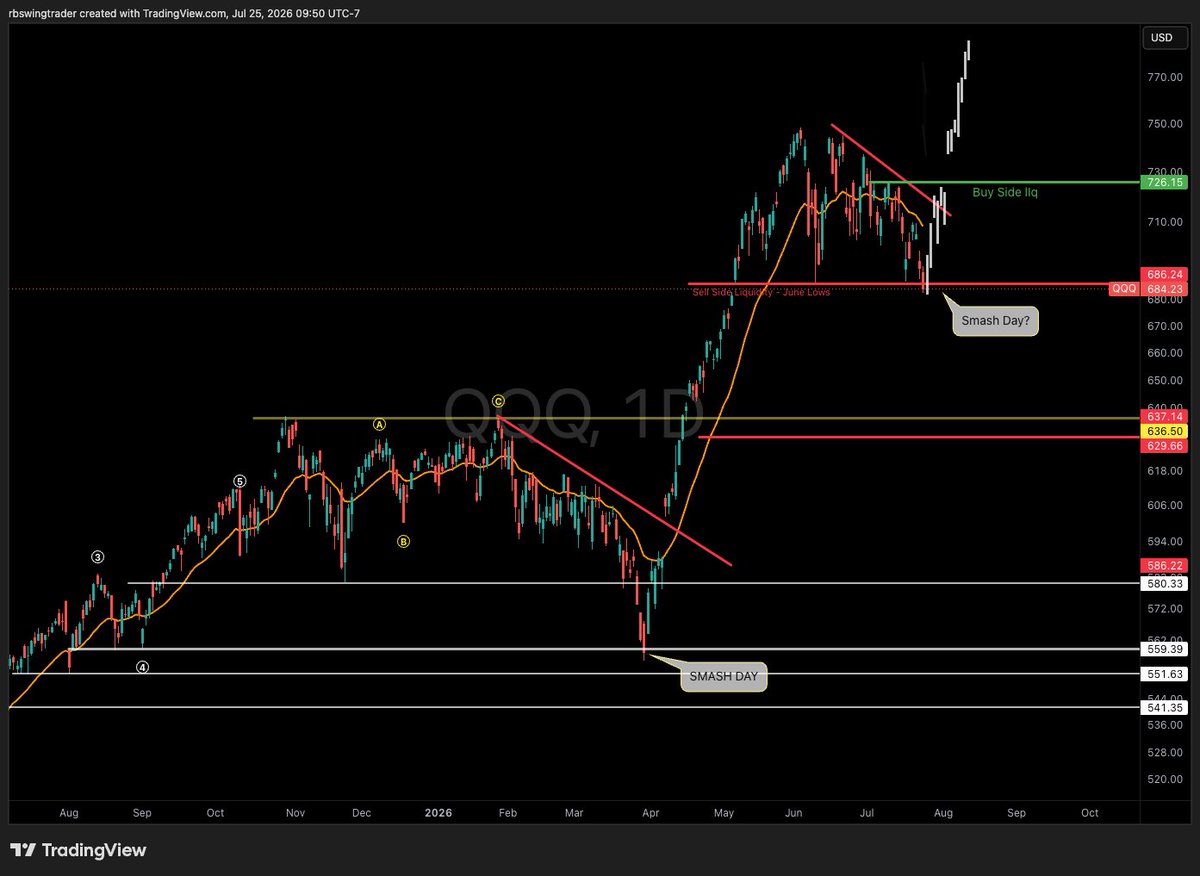The width and height of the screenshot is (1200, 876).
Task: Select the 629.66 red price label
Action: 1162,445
